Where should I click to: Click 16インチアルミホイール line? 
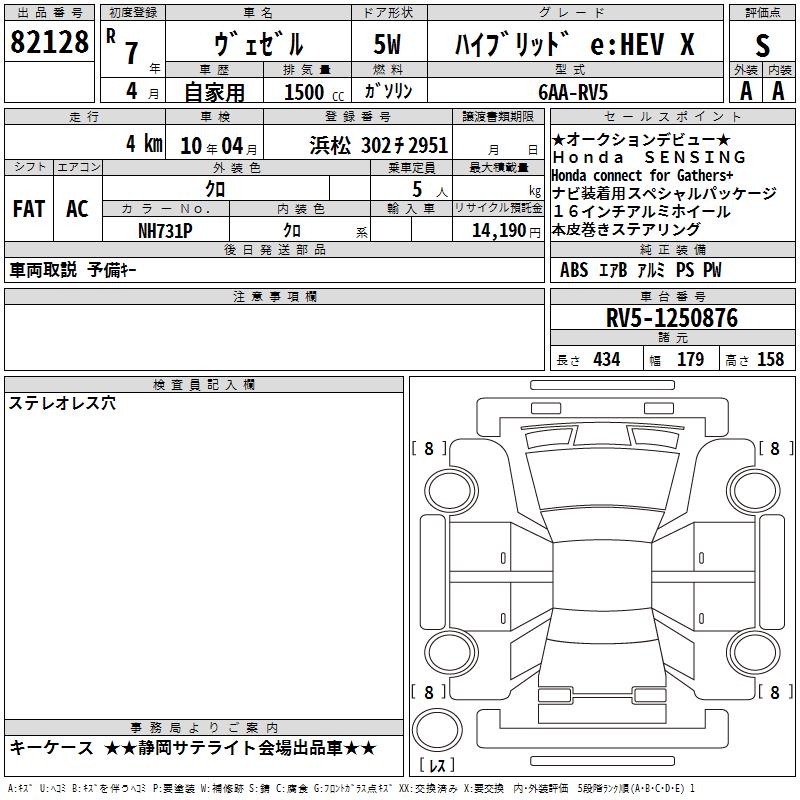(641, 211)
